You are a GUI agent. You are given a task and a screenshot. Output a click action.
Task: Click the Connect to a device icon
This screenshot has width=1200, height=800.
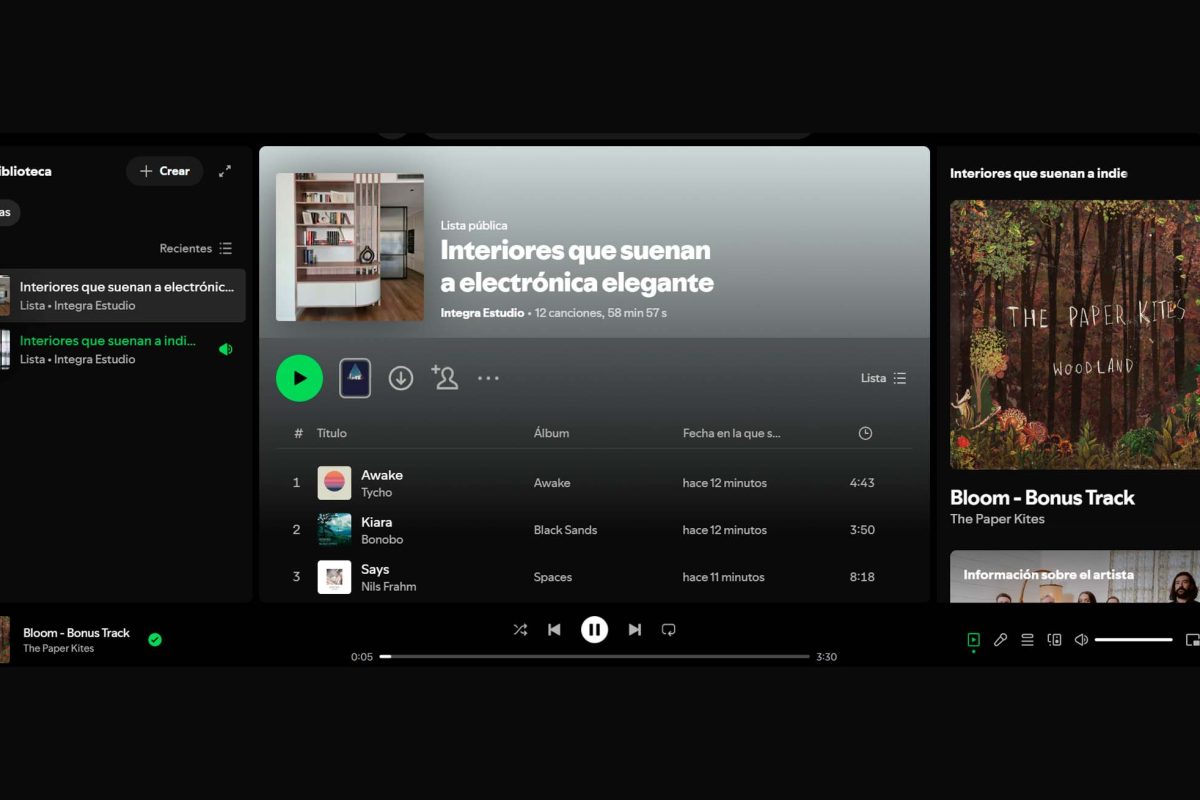(x=1054, y=639)
